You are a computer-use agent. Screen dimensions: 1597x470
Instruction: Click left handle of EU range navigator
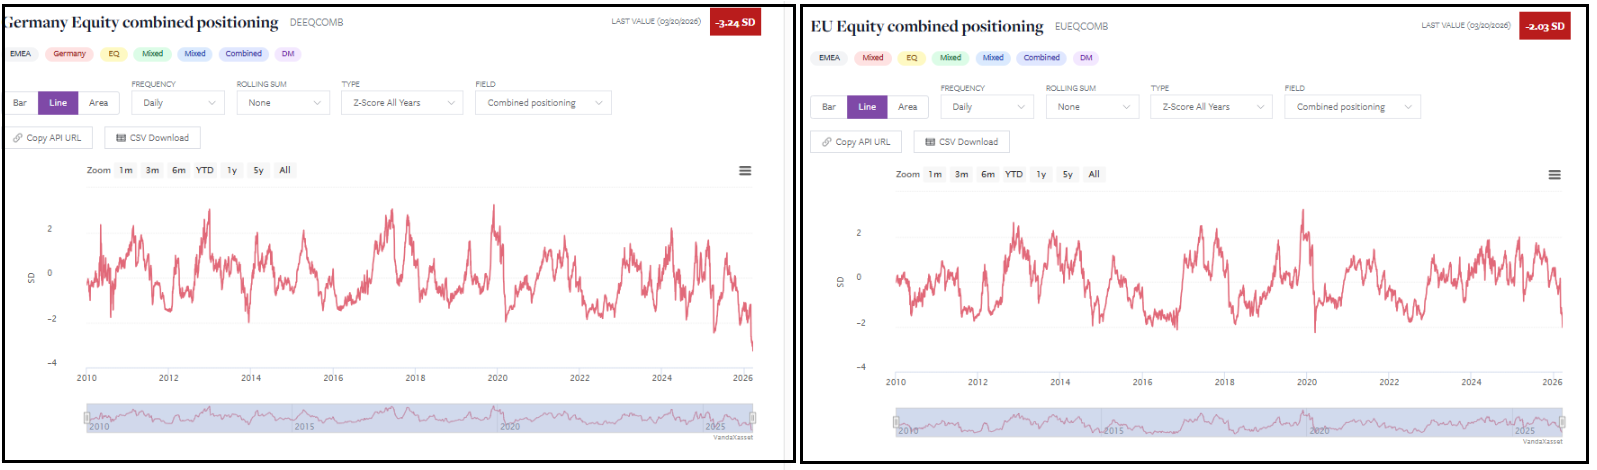coord(896,422)
